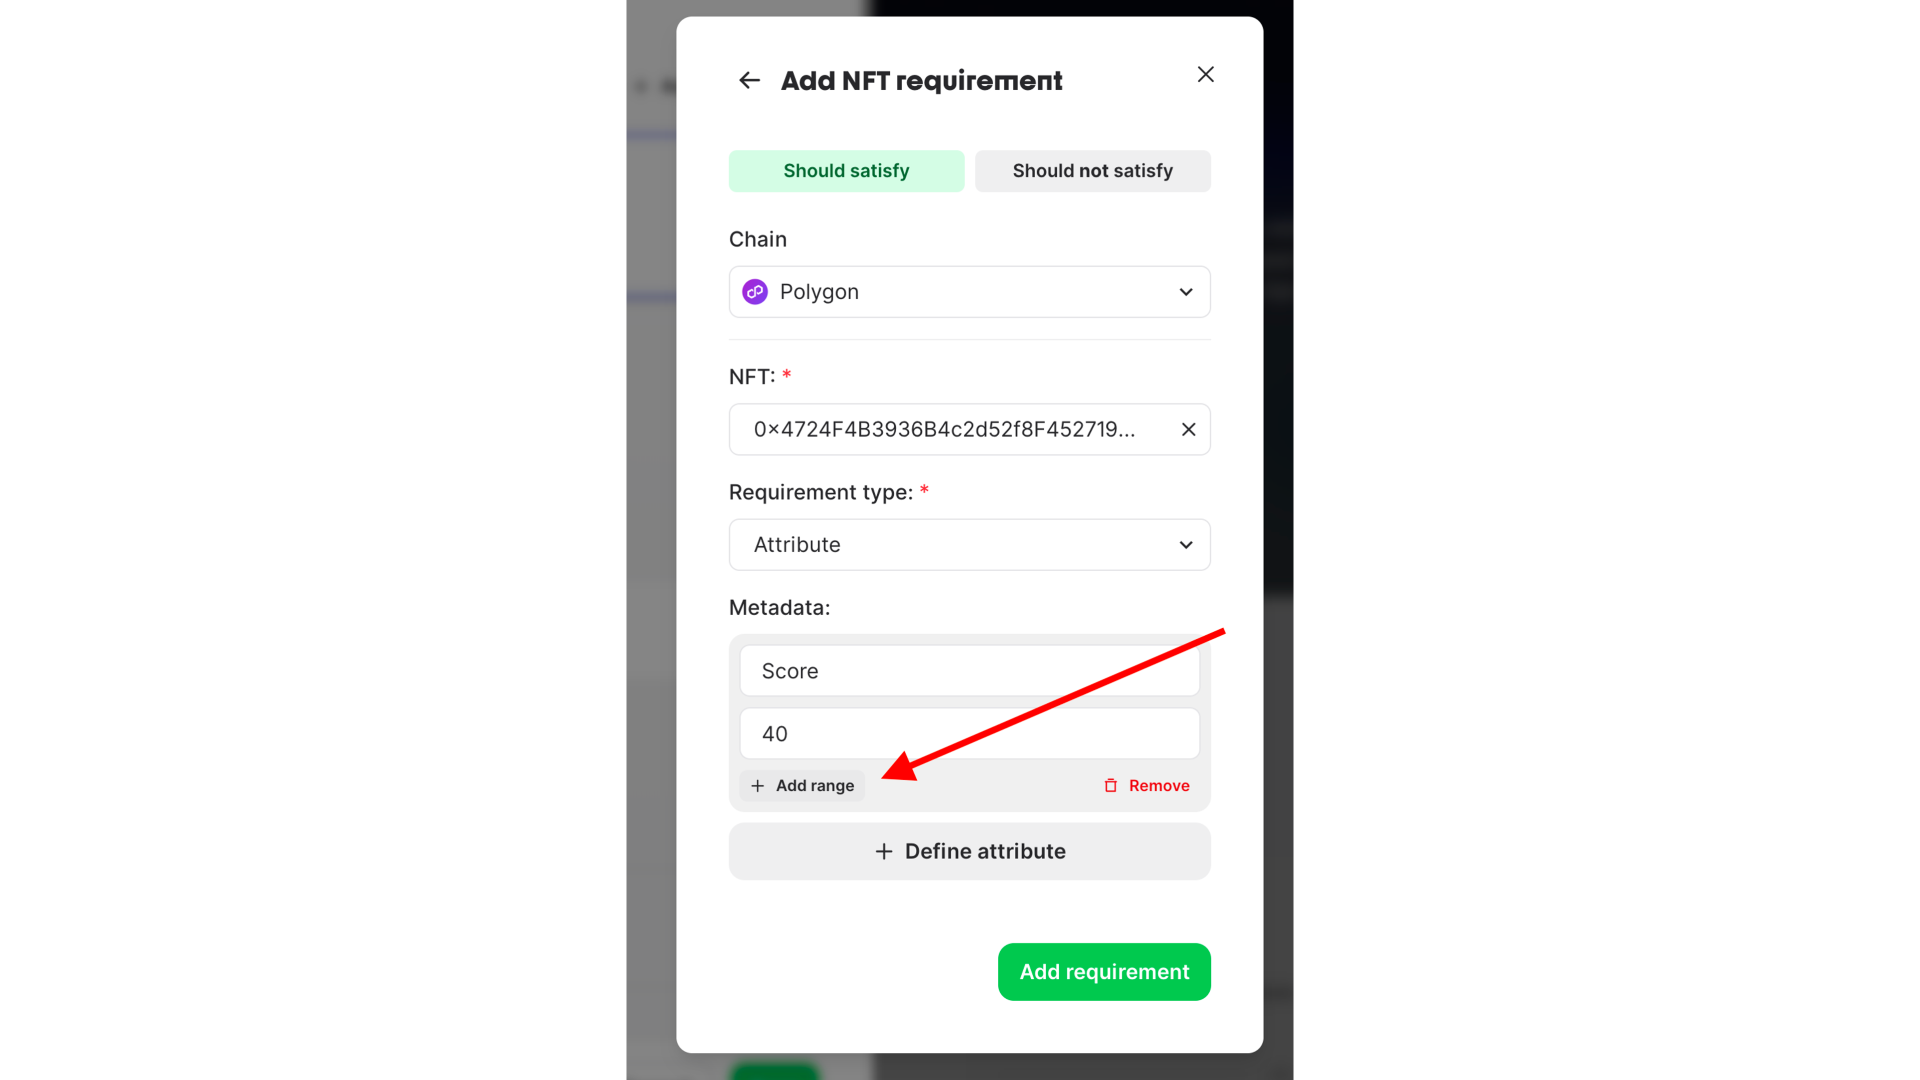Click the Attribute requirement type option
Image resolution: width=1920 pixels, height=1080 pixels.
(969, 543)
